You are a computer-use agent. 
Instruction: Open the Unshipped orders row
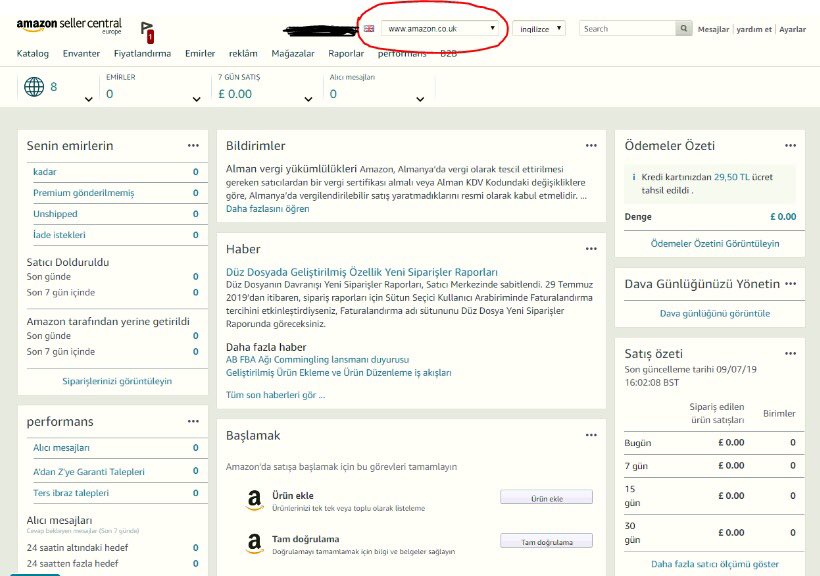[x=115, y=214]
